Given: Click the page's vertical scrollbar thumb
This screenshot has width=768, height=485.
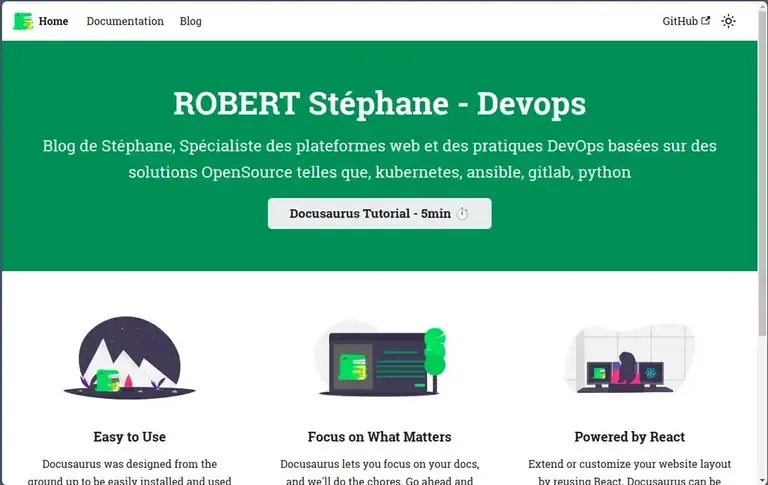Looking at the screenshot, I should (763, 171).
